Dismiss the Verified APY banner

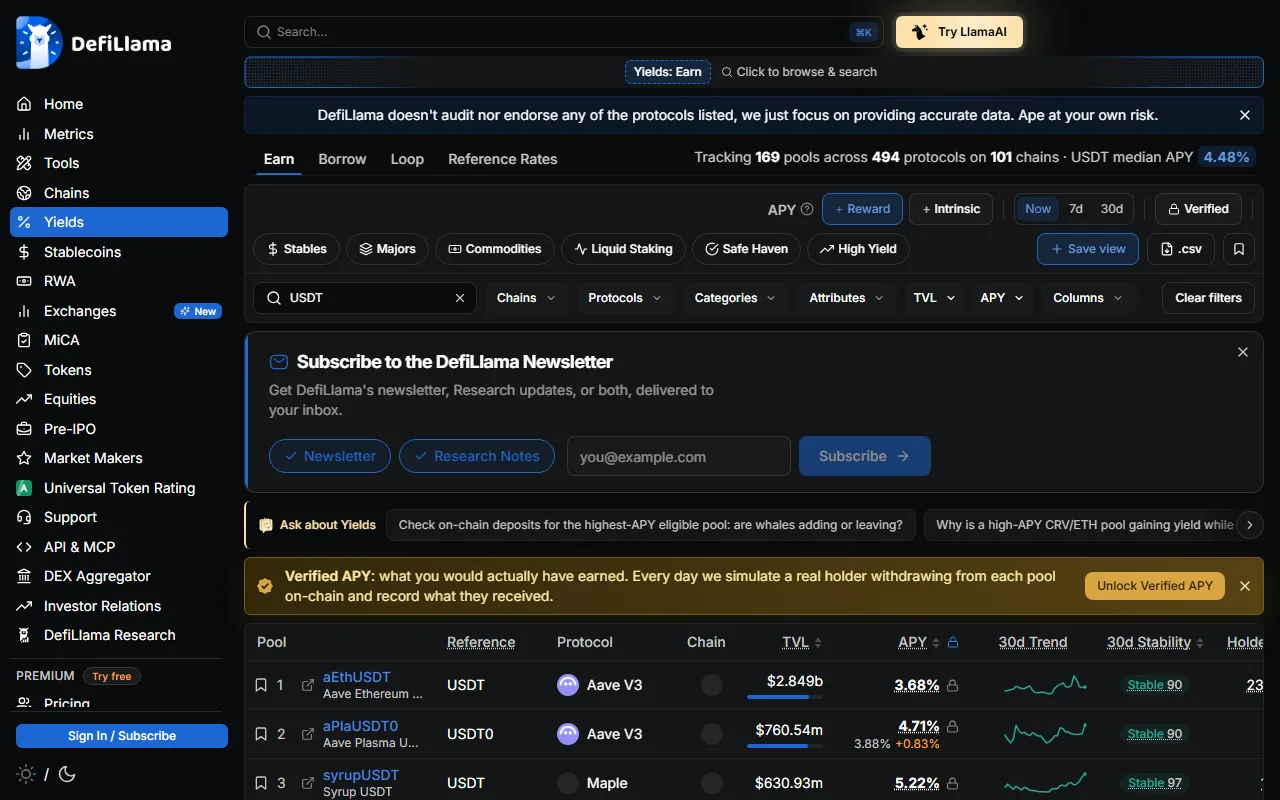[1245, 586]
